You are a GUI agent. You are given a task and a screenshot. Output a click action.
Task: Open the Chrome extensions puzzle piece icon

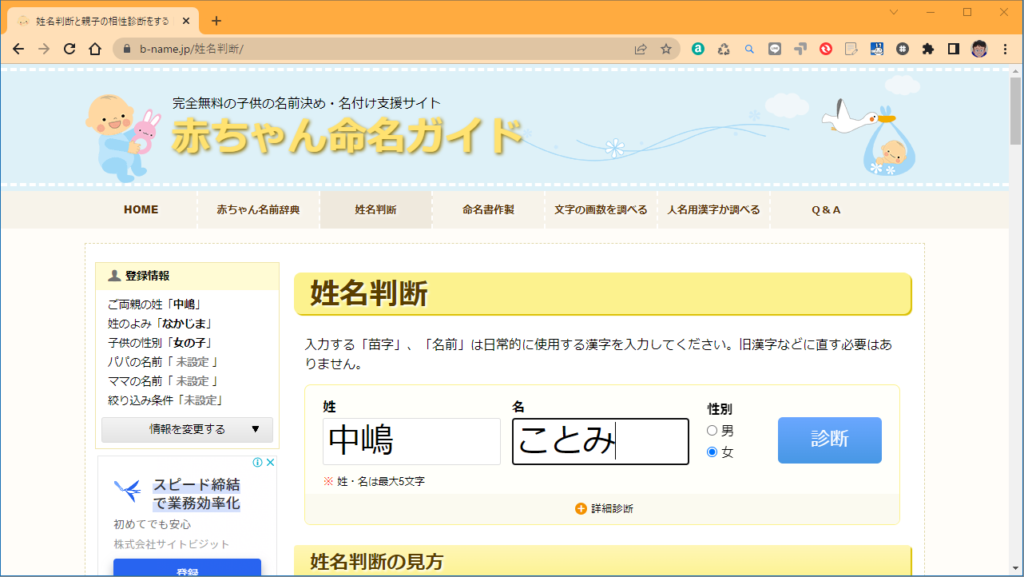click(927, 47)
